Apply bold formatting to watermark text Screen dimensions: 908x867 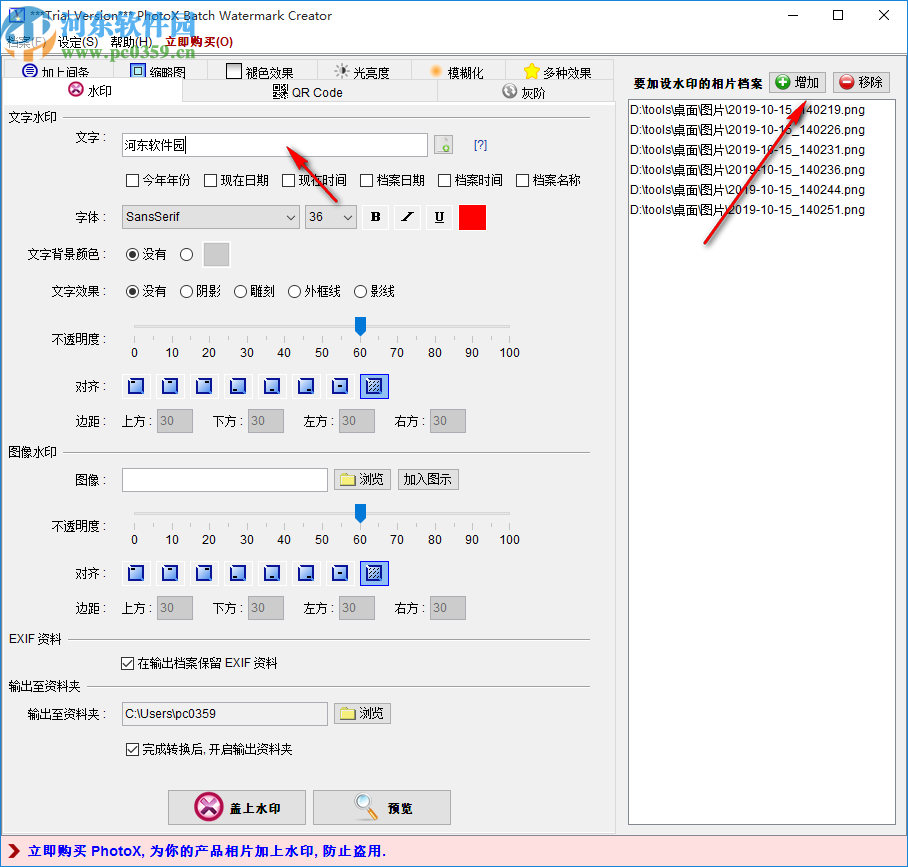[x=375, y=217]
